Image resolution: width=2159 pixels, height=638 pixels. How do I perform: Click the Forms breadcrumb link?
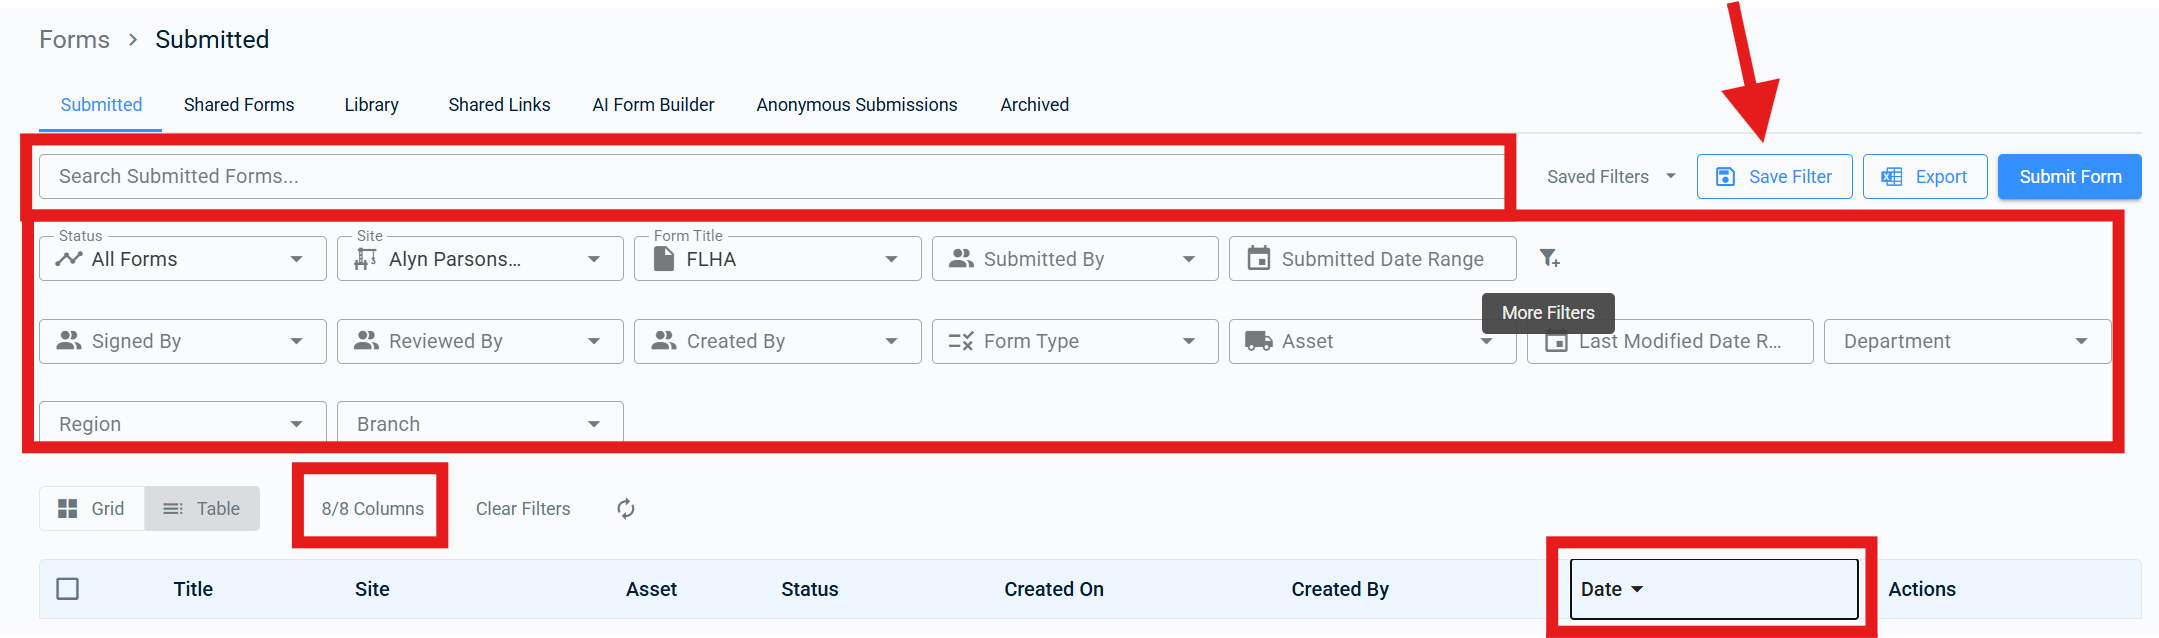(74, 40)
